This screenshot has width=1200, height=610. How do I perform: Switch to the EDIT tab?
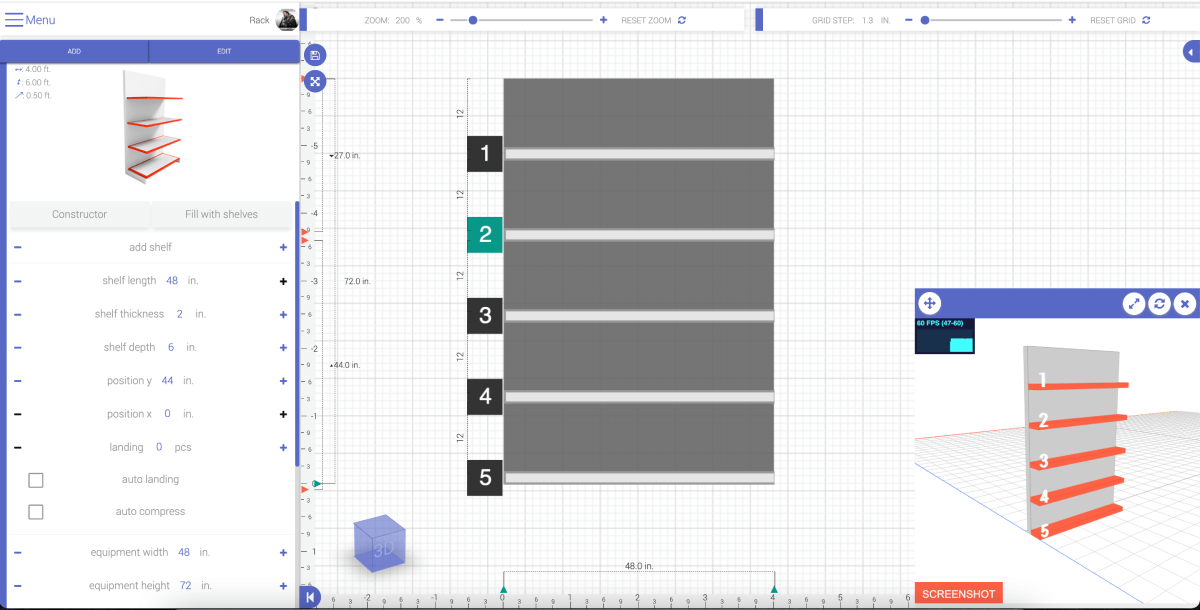point(224,51)
